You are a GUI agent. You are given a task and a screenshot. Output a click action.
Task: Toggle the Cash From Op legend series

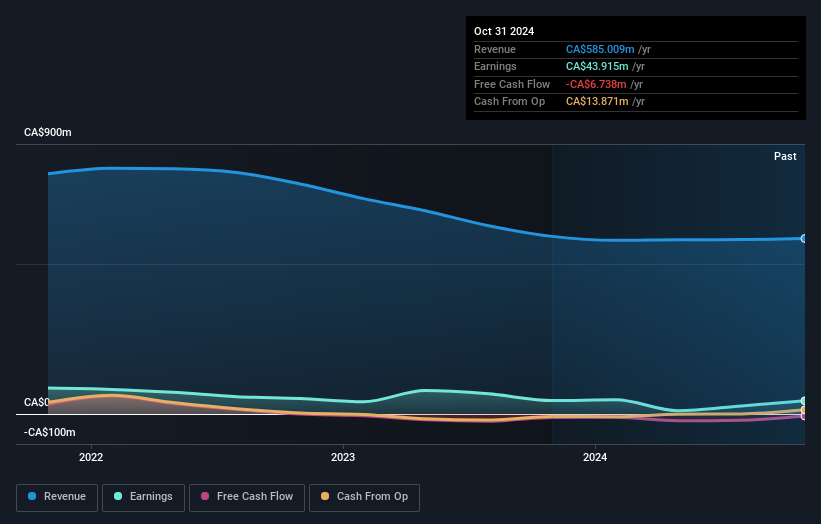click(x=364, y=497)
